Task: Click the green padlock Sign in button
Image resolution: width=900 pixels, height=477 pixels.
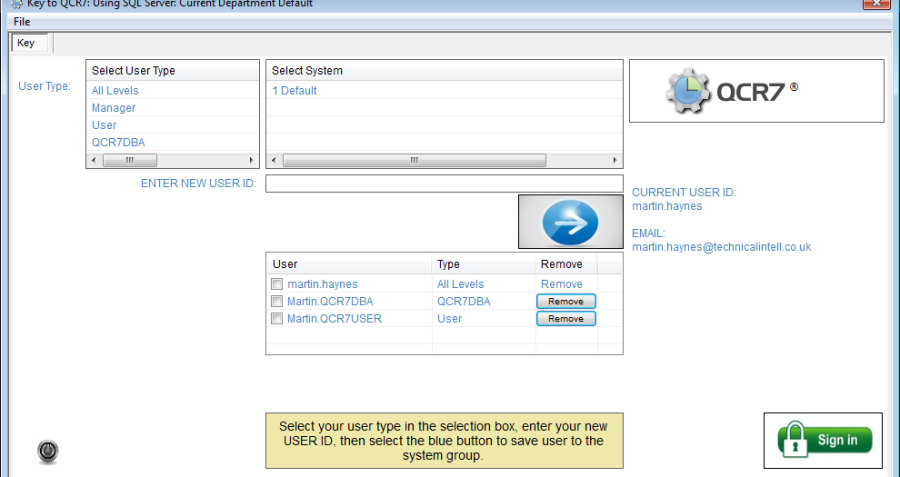Action: click(x=824, y=440)
